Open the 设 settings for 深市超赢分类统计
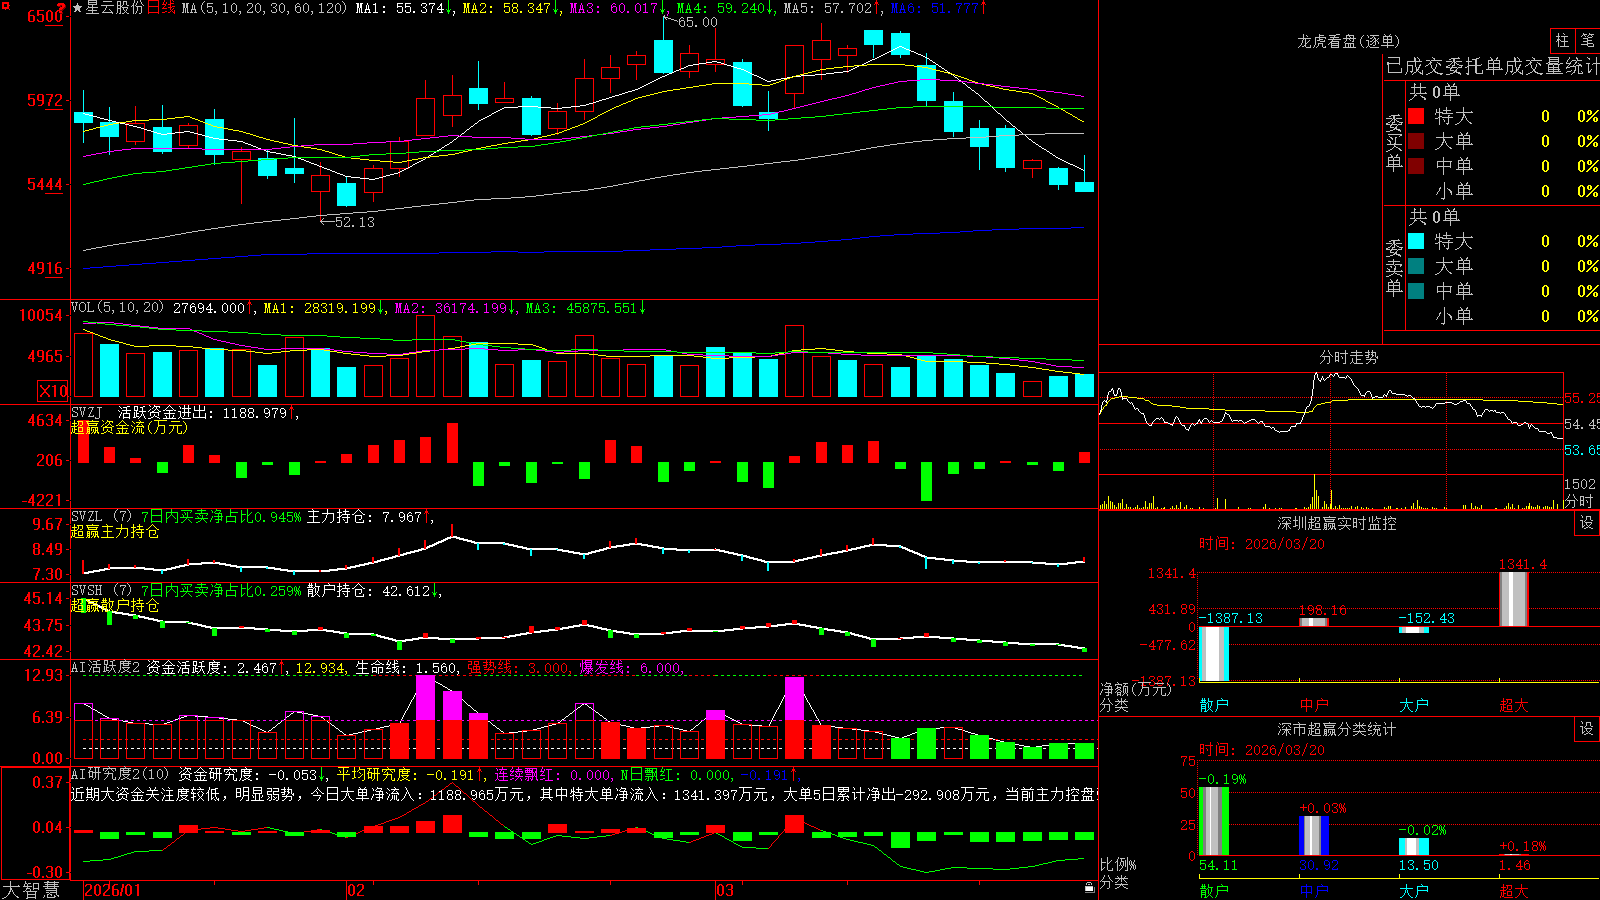 pyautogui.click(x=1587, y=729)
